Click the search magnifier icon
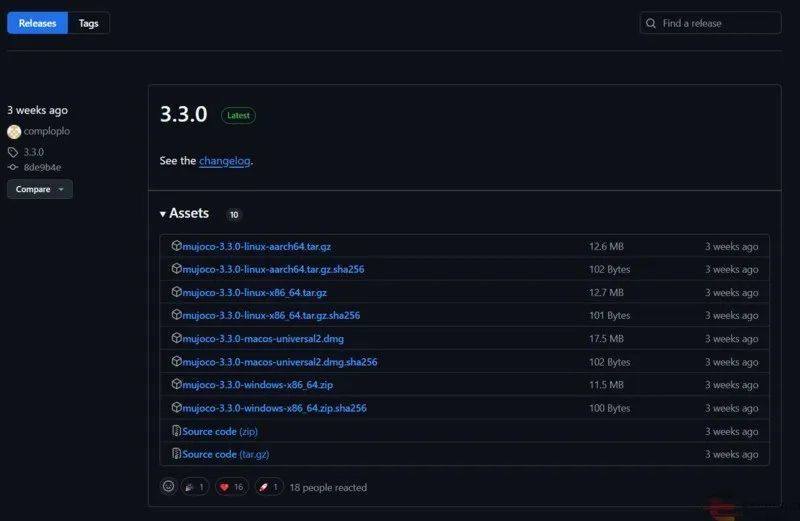This screenshot has height=521, width=800. click(651, 23)
